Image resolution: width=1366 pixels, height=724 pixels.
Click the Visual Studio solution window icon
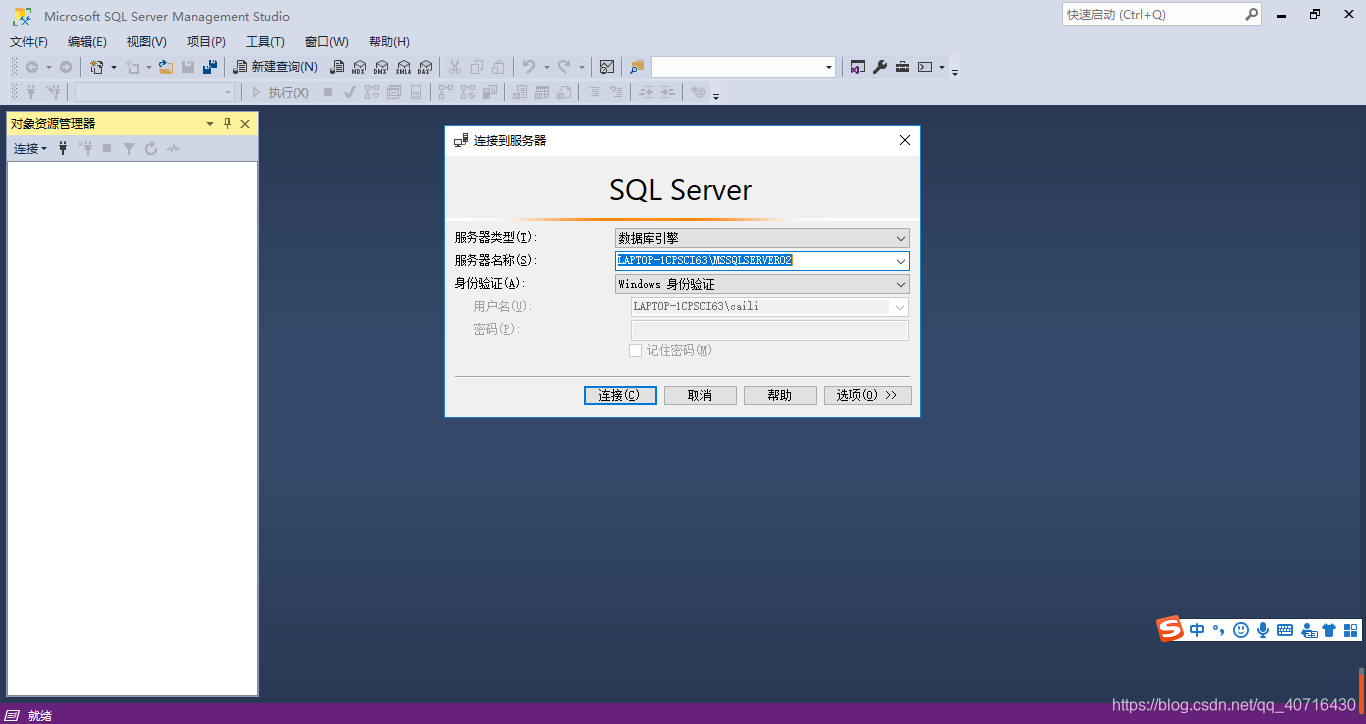tap(858, 67)
